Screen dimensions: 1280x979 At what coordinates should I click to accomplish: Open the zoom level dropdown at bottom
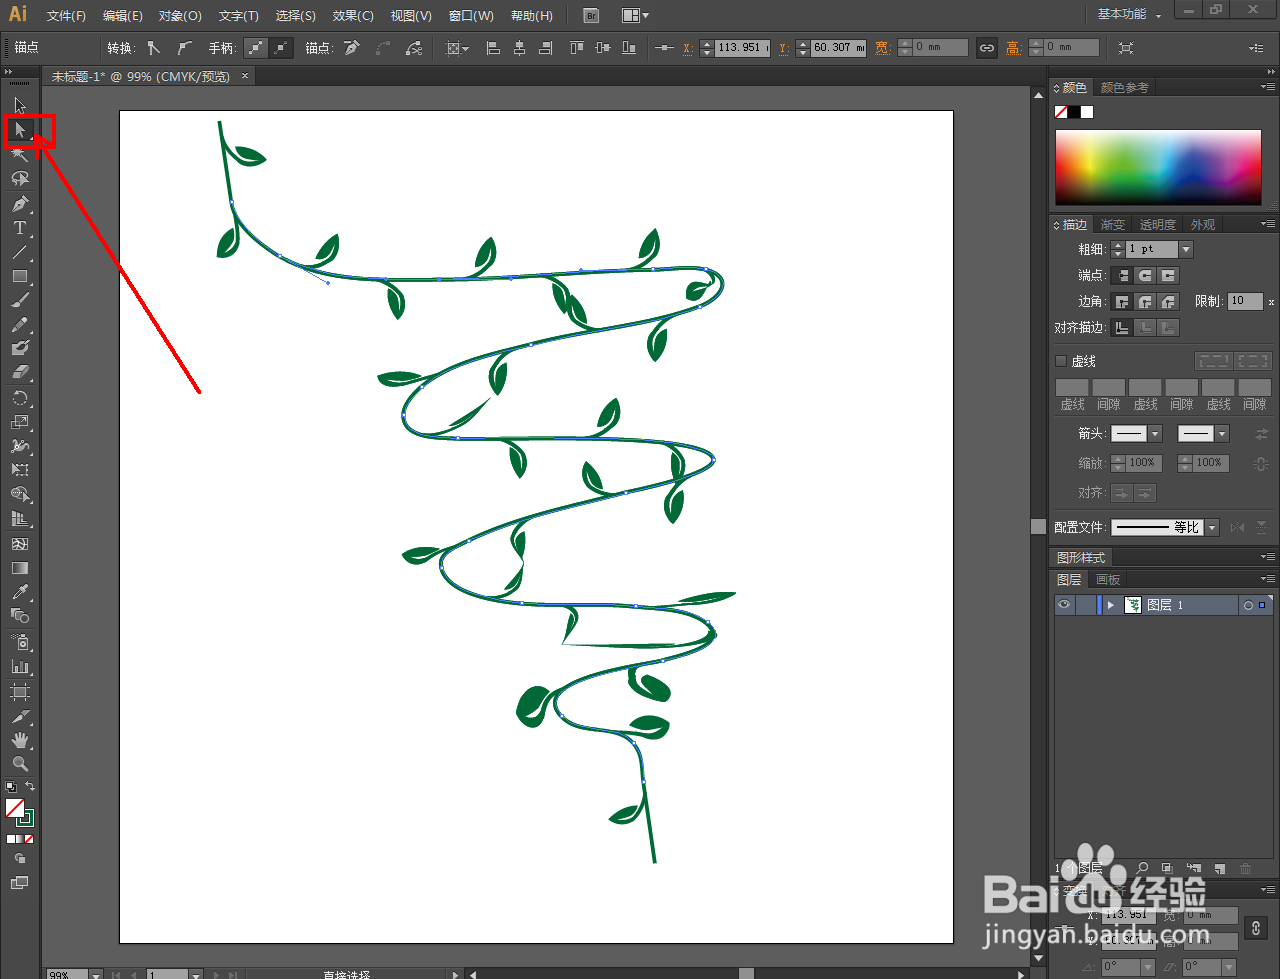point(96,974)
